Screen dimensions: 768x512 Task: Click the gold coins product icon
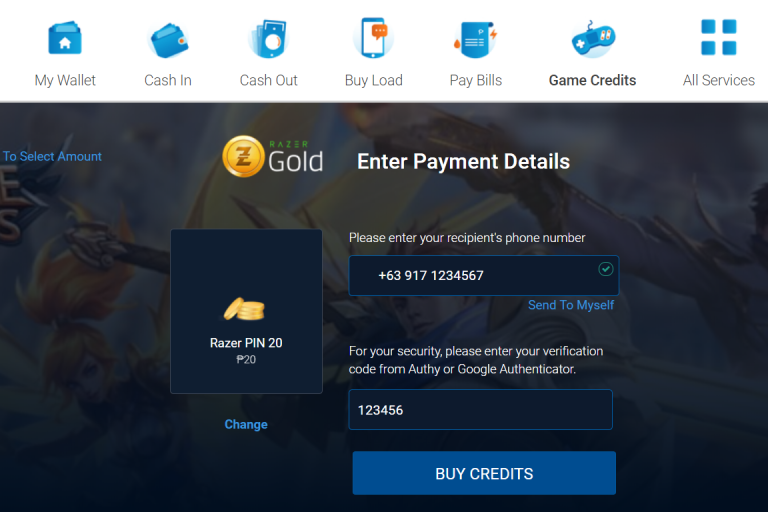[244, 309]
